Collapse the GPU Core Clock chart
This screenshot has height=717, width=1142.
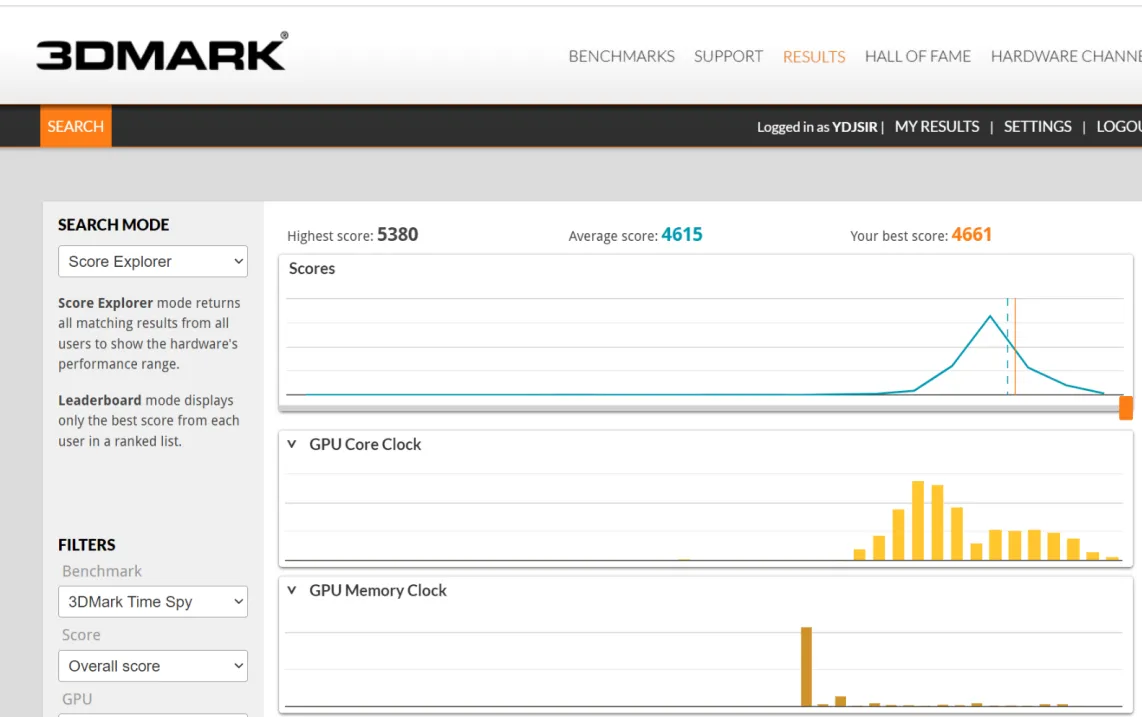[x=292, y=444]
